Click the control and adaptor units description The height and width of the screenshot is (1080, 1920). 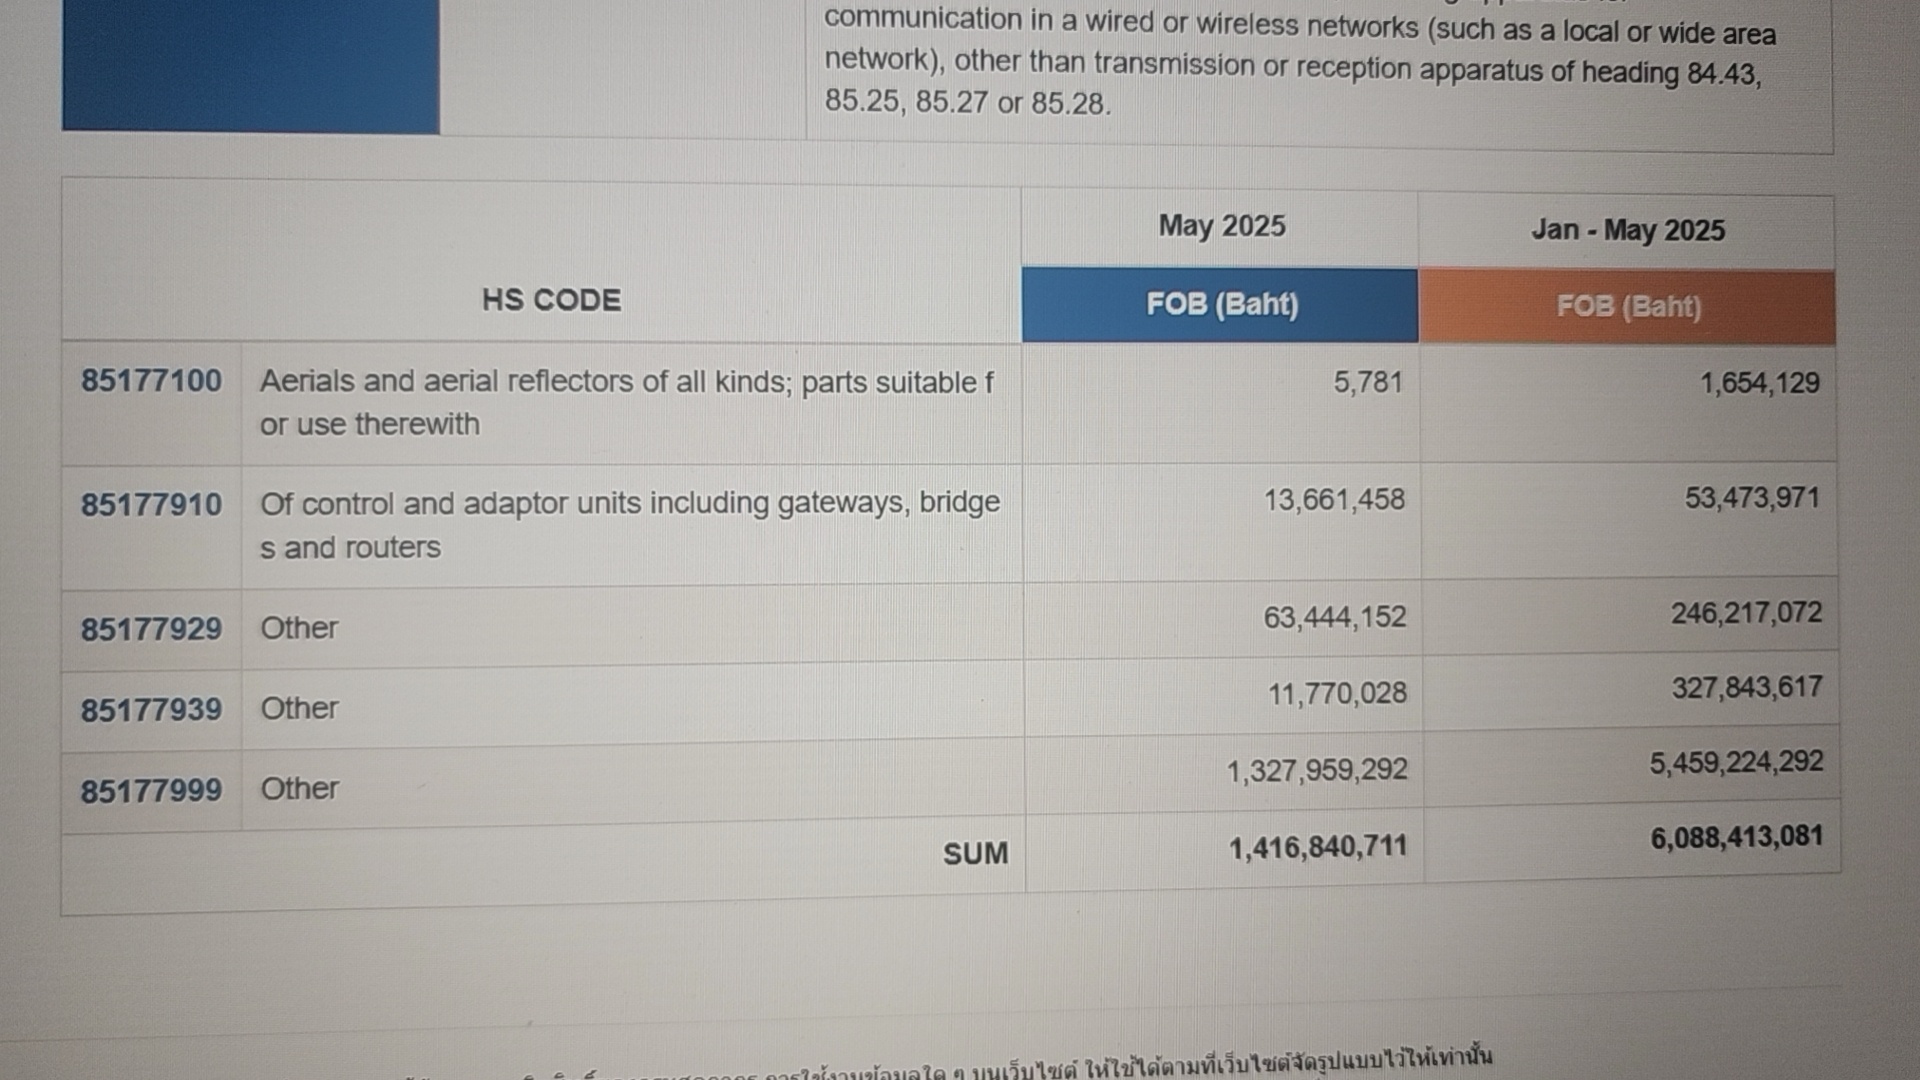[x=630, y=525]
